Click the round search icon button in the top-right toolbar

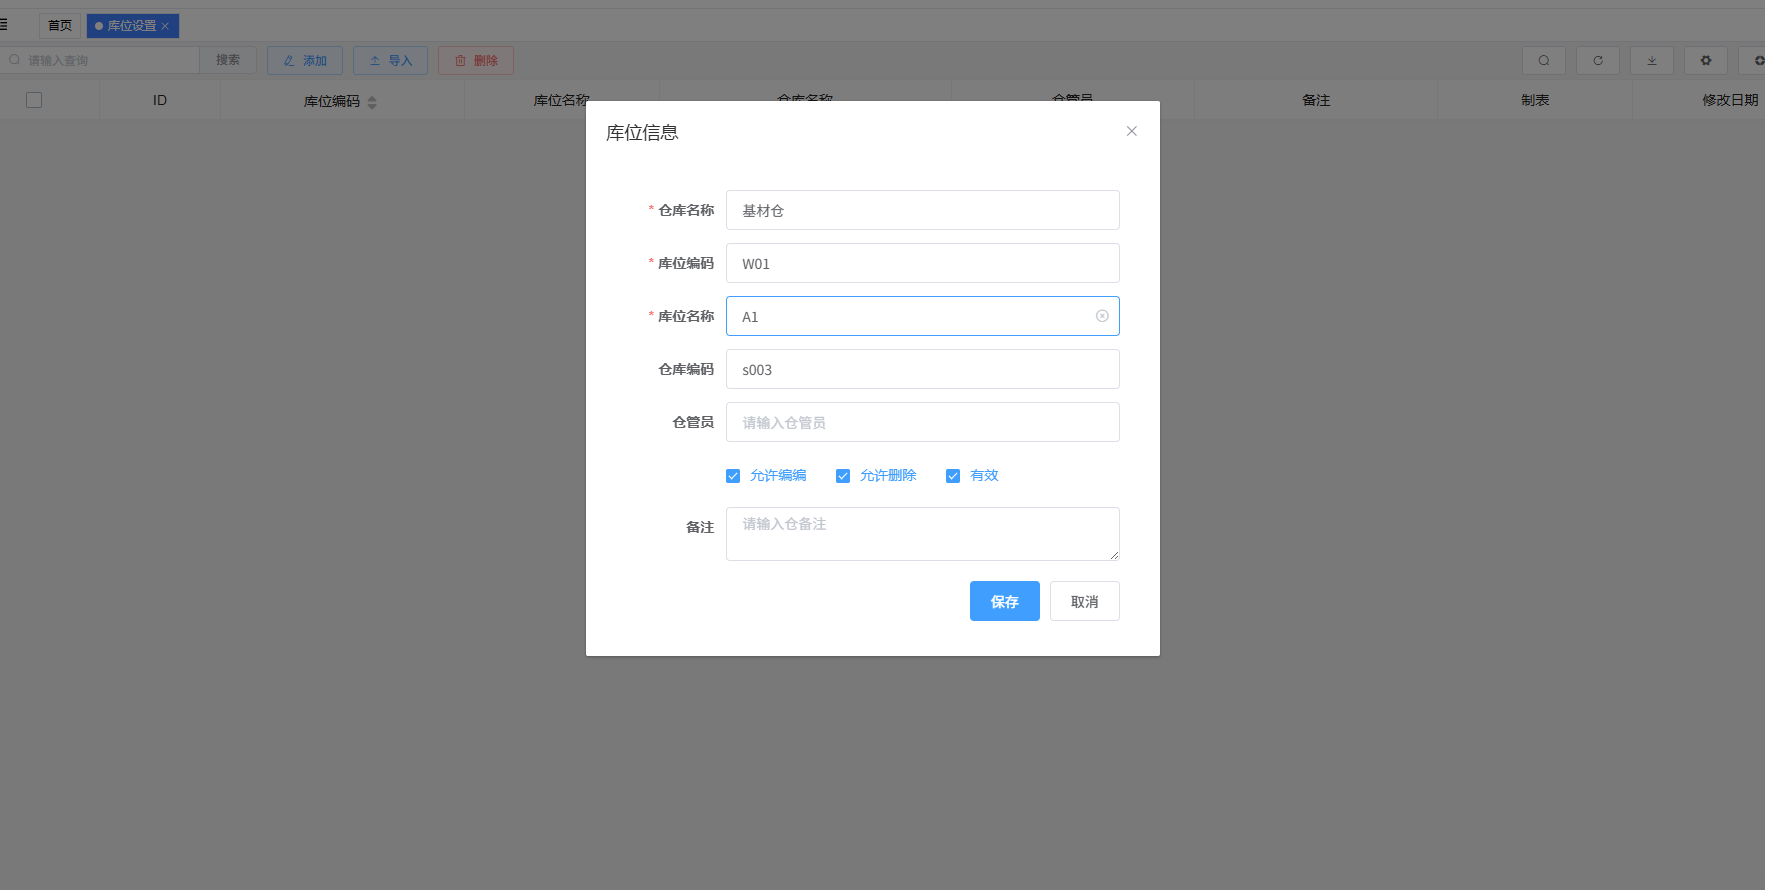point(1543,61)
